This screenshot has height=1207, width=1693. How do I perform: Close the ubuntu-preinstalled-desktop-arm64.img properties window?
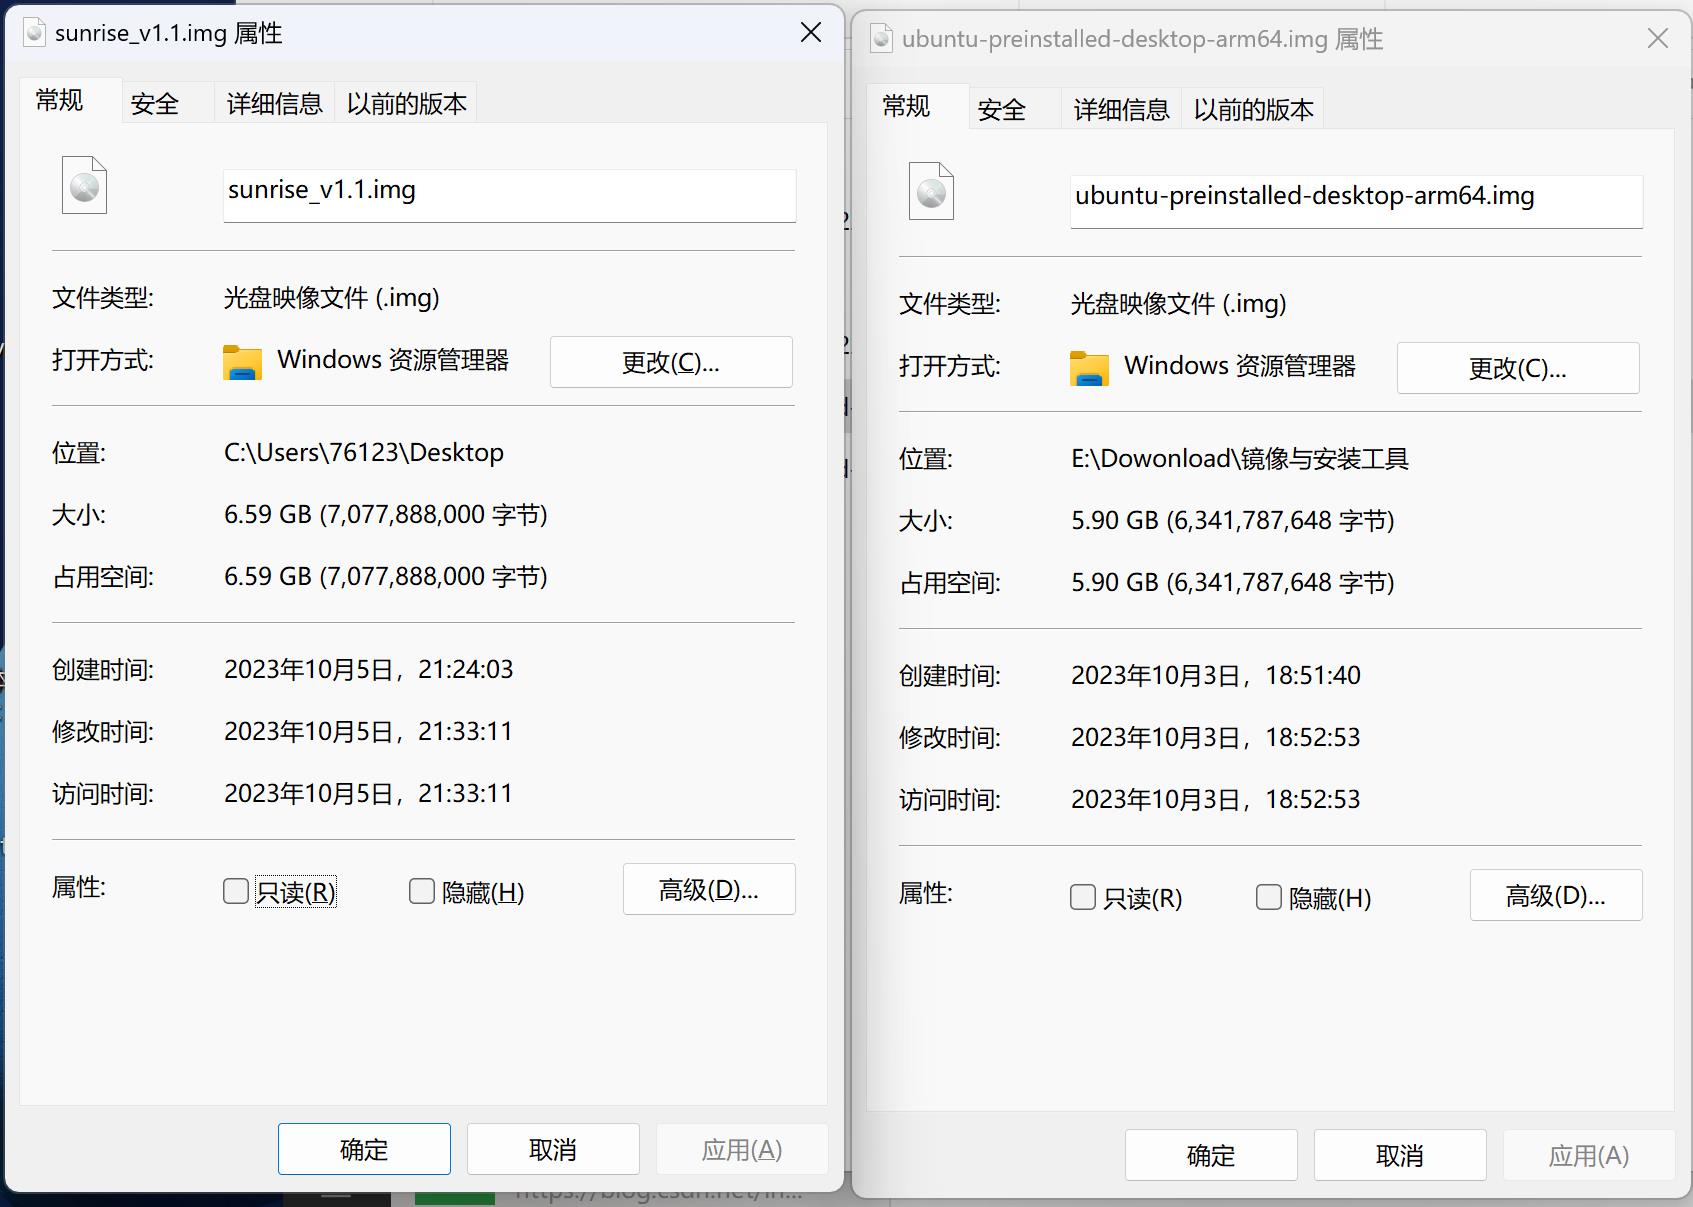(1658, 39)
